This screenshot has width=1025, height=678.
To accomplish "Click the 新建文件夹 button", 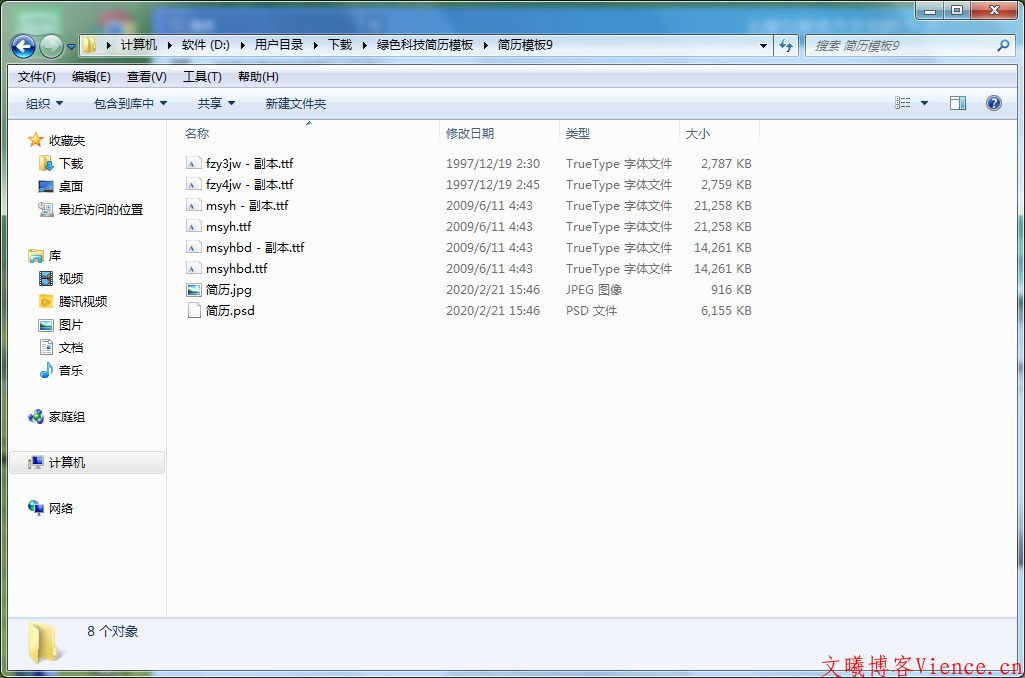I will [295, 103].
